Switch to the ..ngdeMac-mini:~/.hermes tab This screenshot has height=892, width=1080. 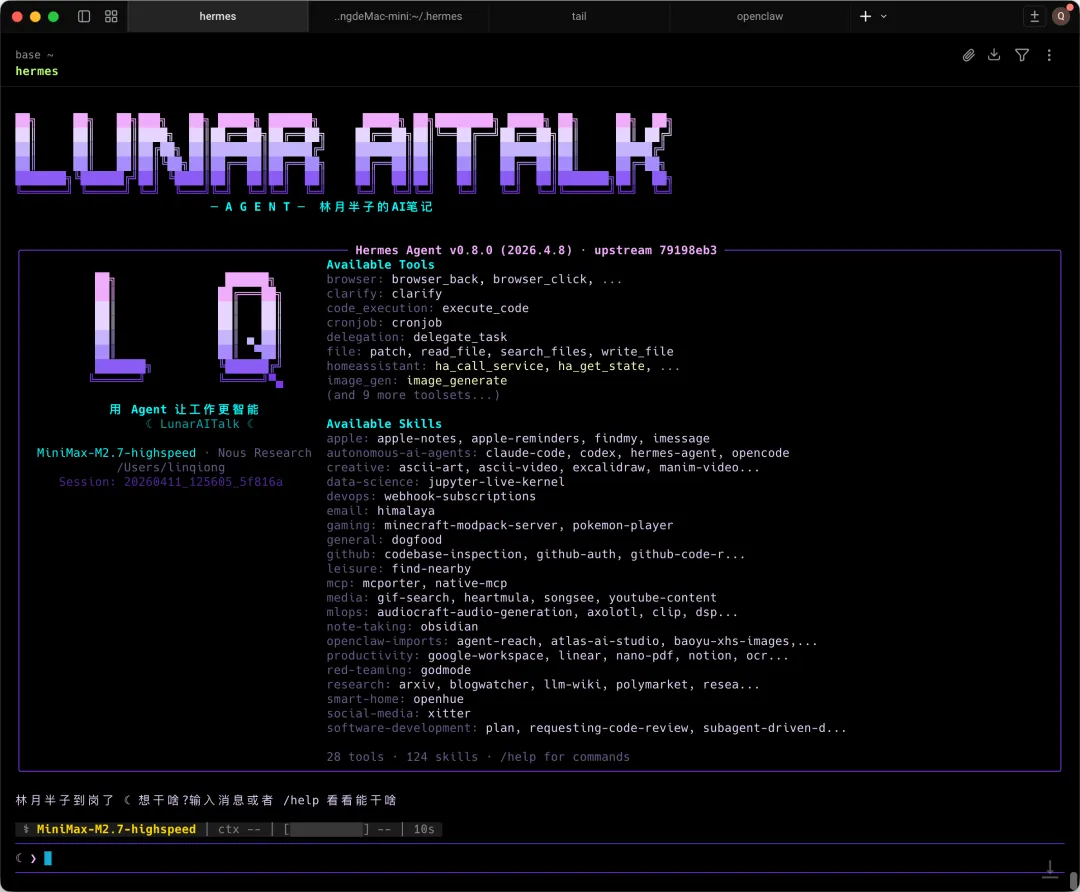(398, 17)
